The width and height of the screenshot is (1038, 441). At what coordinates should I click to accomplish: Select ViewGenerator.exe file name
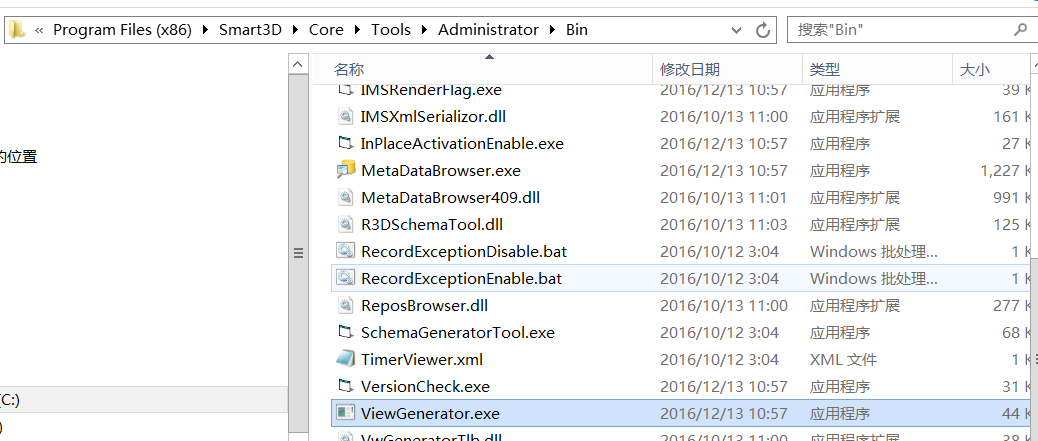pos(430,413)
